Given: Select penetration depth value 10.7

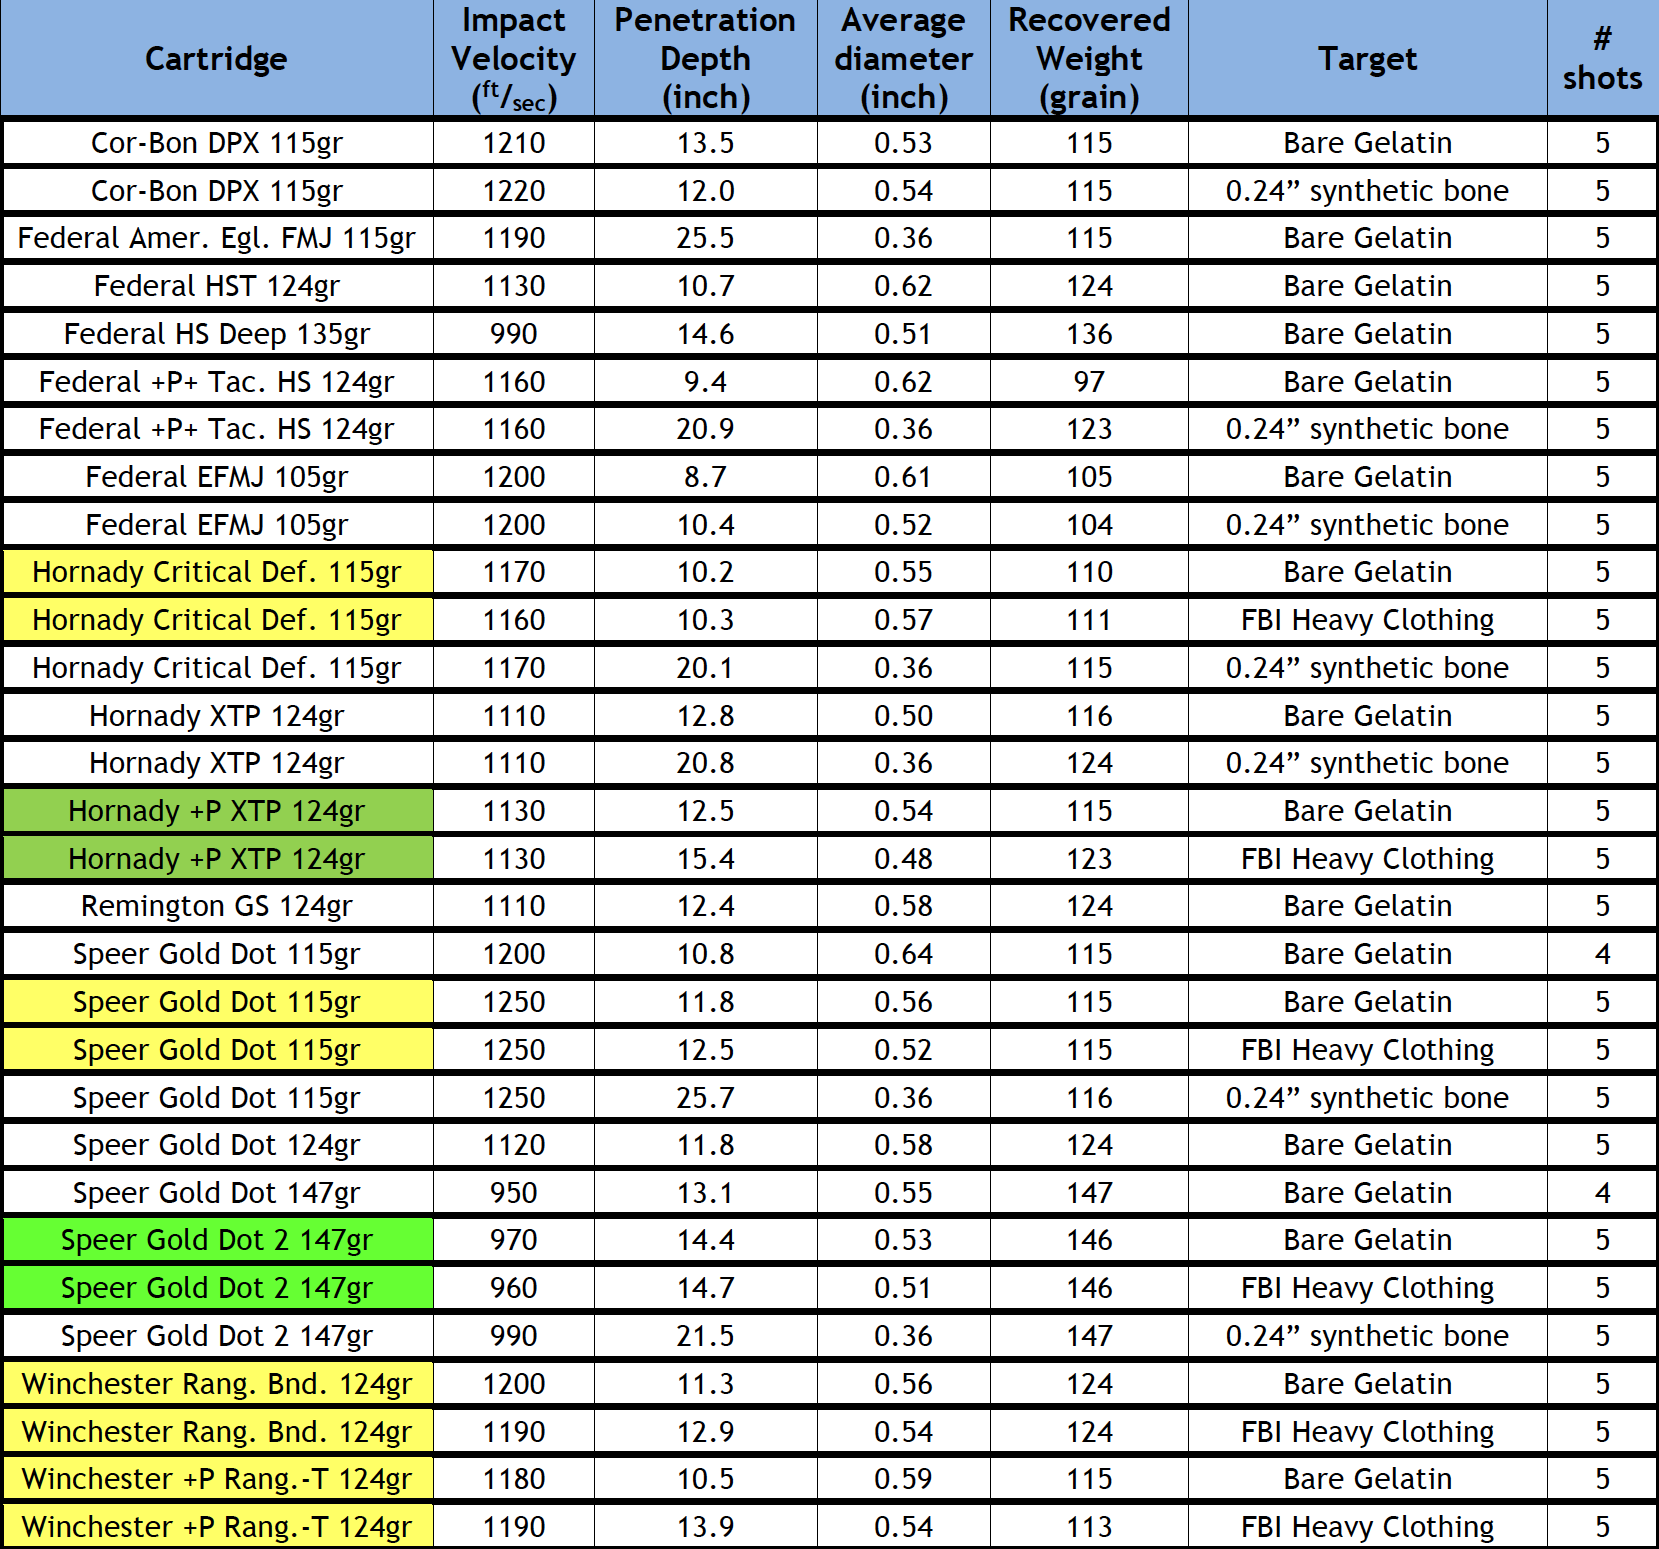Looking at the screenshot, I should (705, 286).
